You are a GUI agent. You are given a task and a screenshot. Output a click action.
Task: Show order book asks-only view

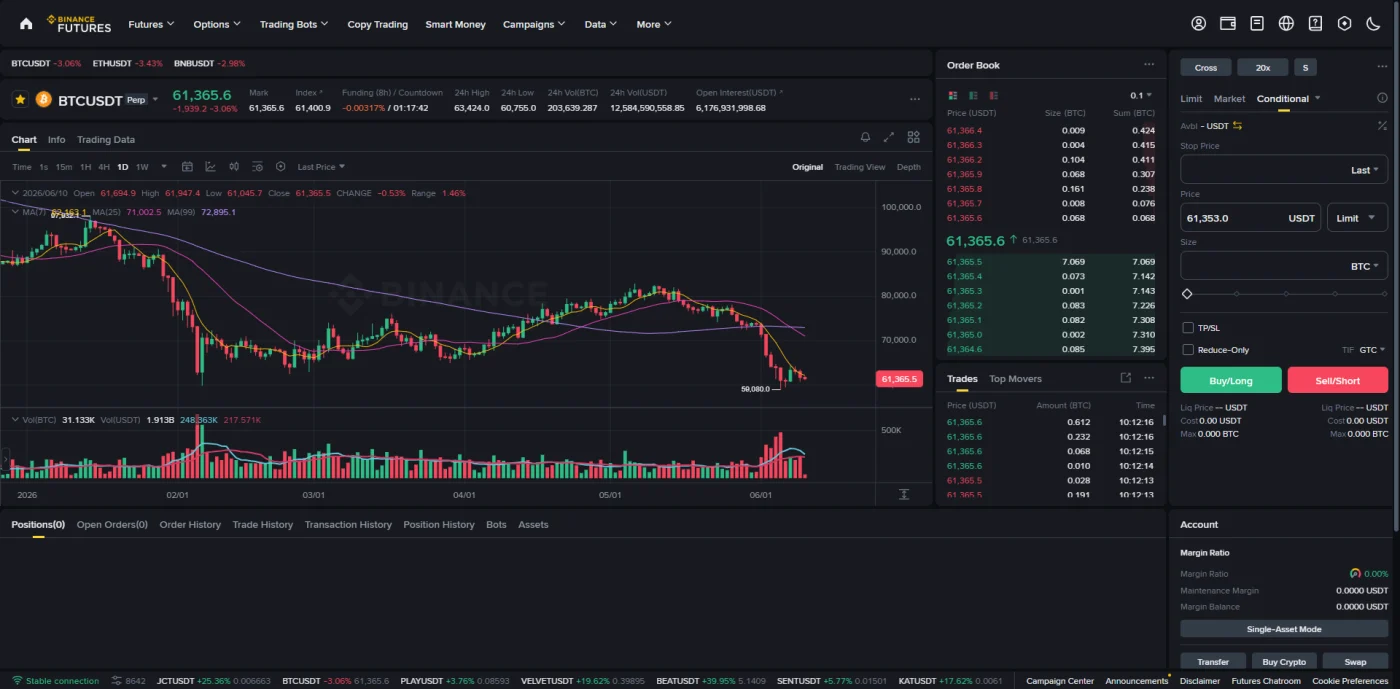coord(993,96)
